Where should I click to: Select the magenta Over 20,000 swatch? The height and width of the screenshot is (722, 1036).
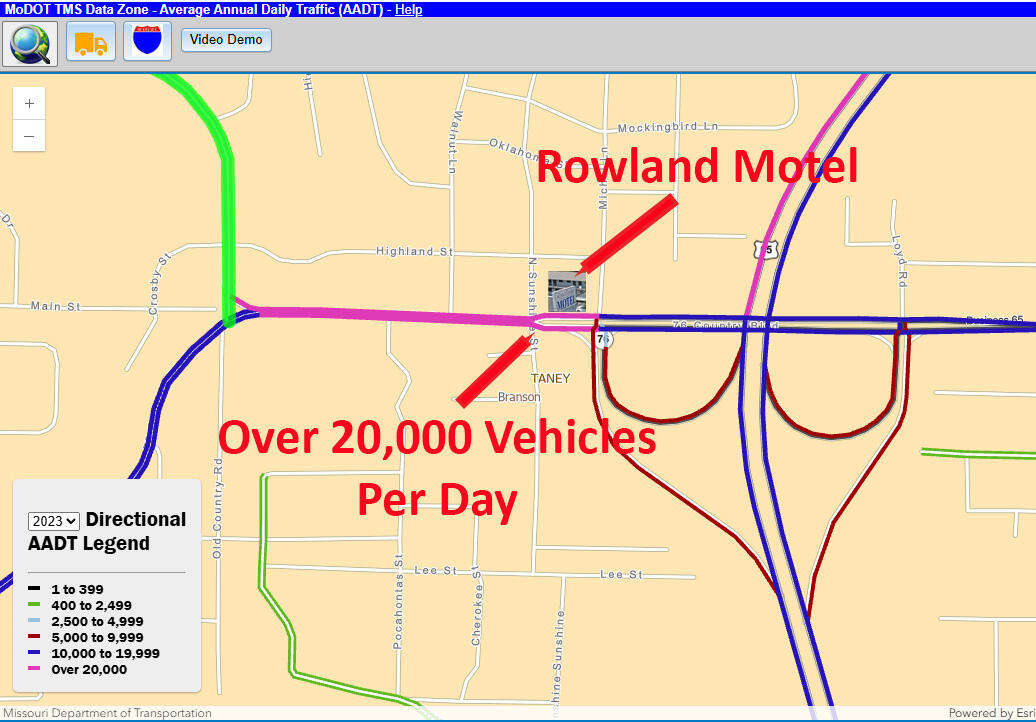tap(34, 668)
